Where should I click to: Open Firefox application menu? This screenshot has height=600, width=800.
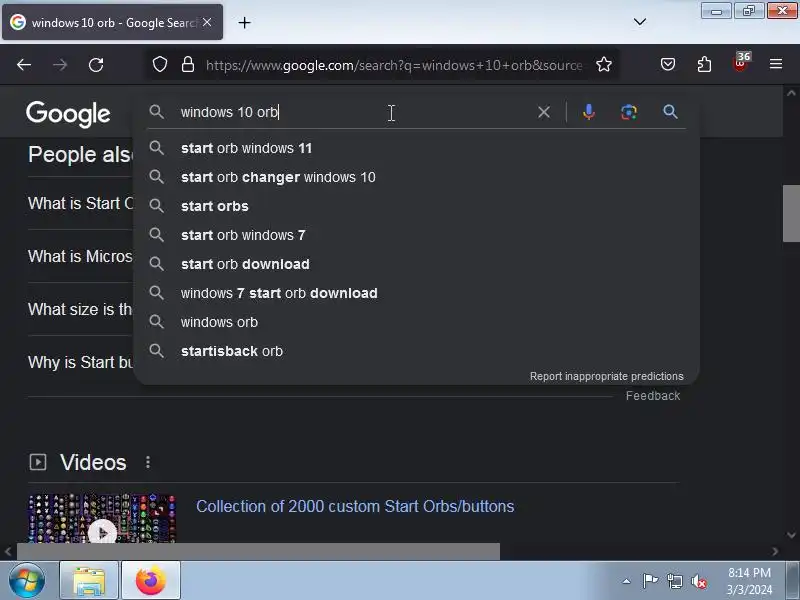pos(776,64)
